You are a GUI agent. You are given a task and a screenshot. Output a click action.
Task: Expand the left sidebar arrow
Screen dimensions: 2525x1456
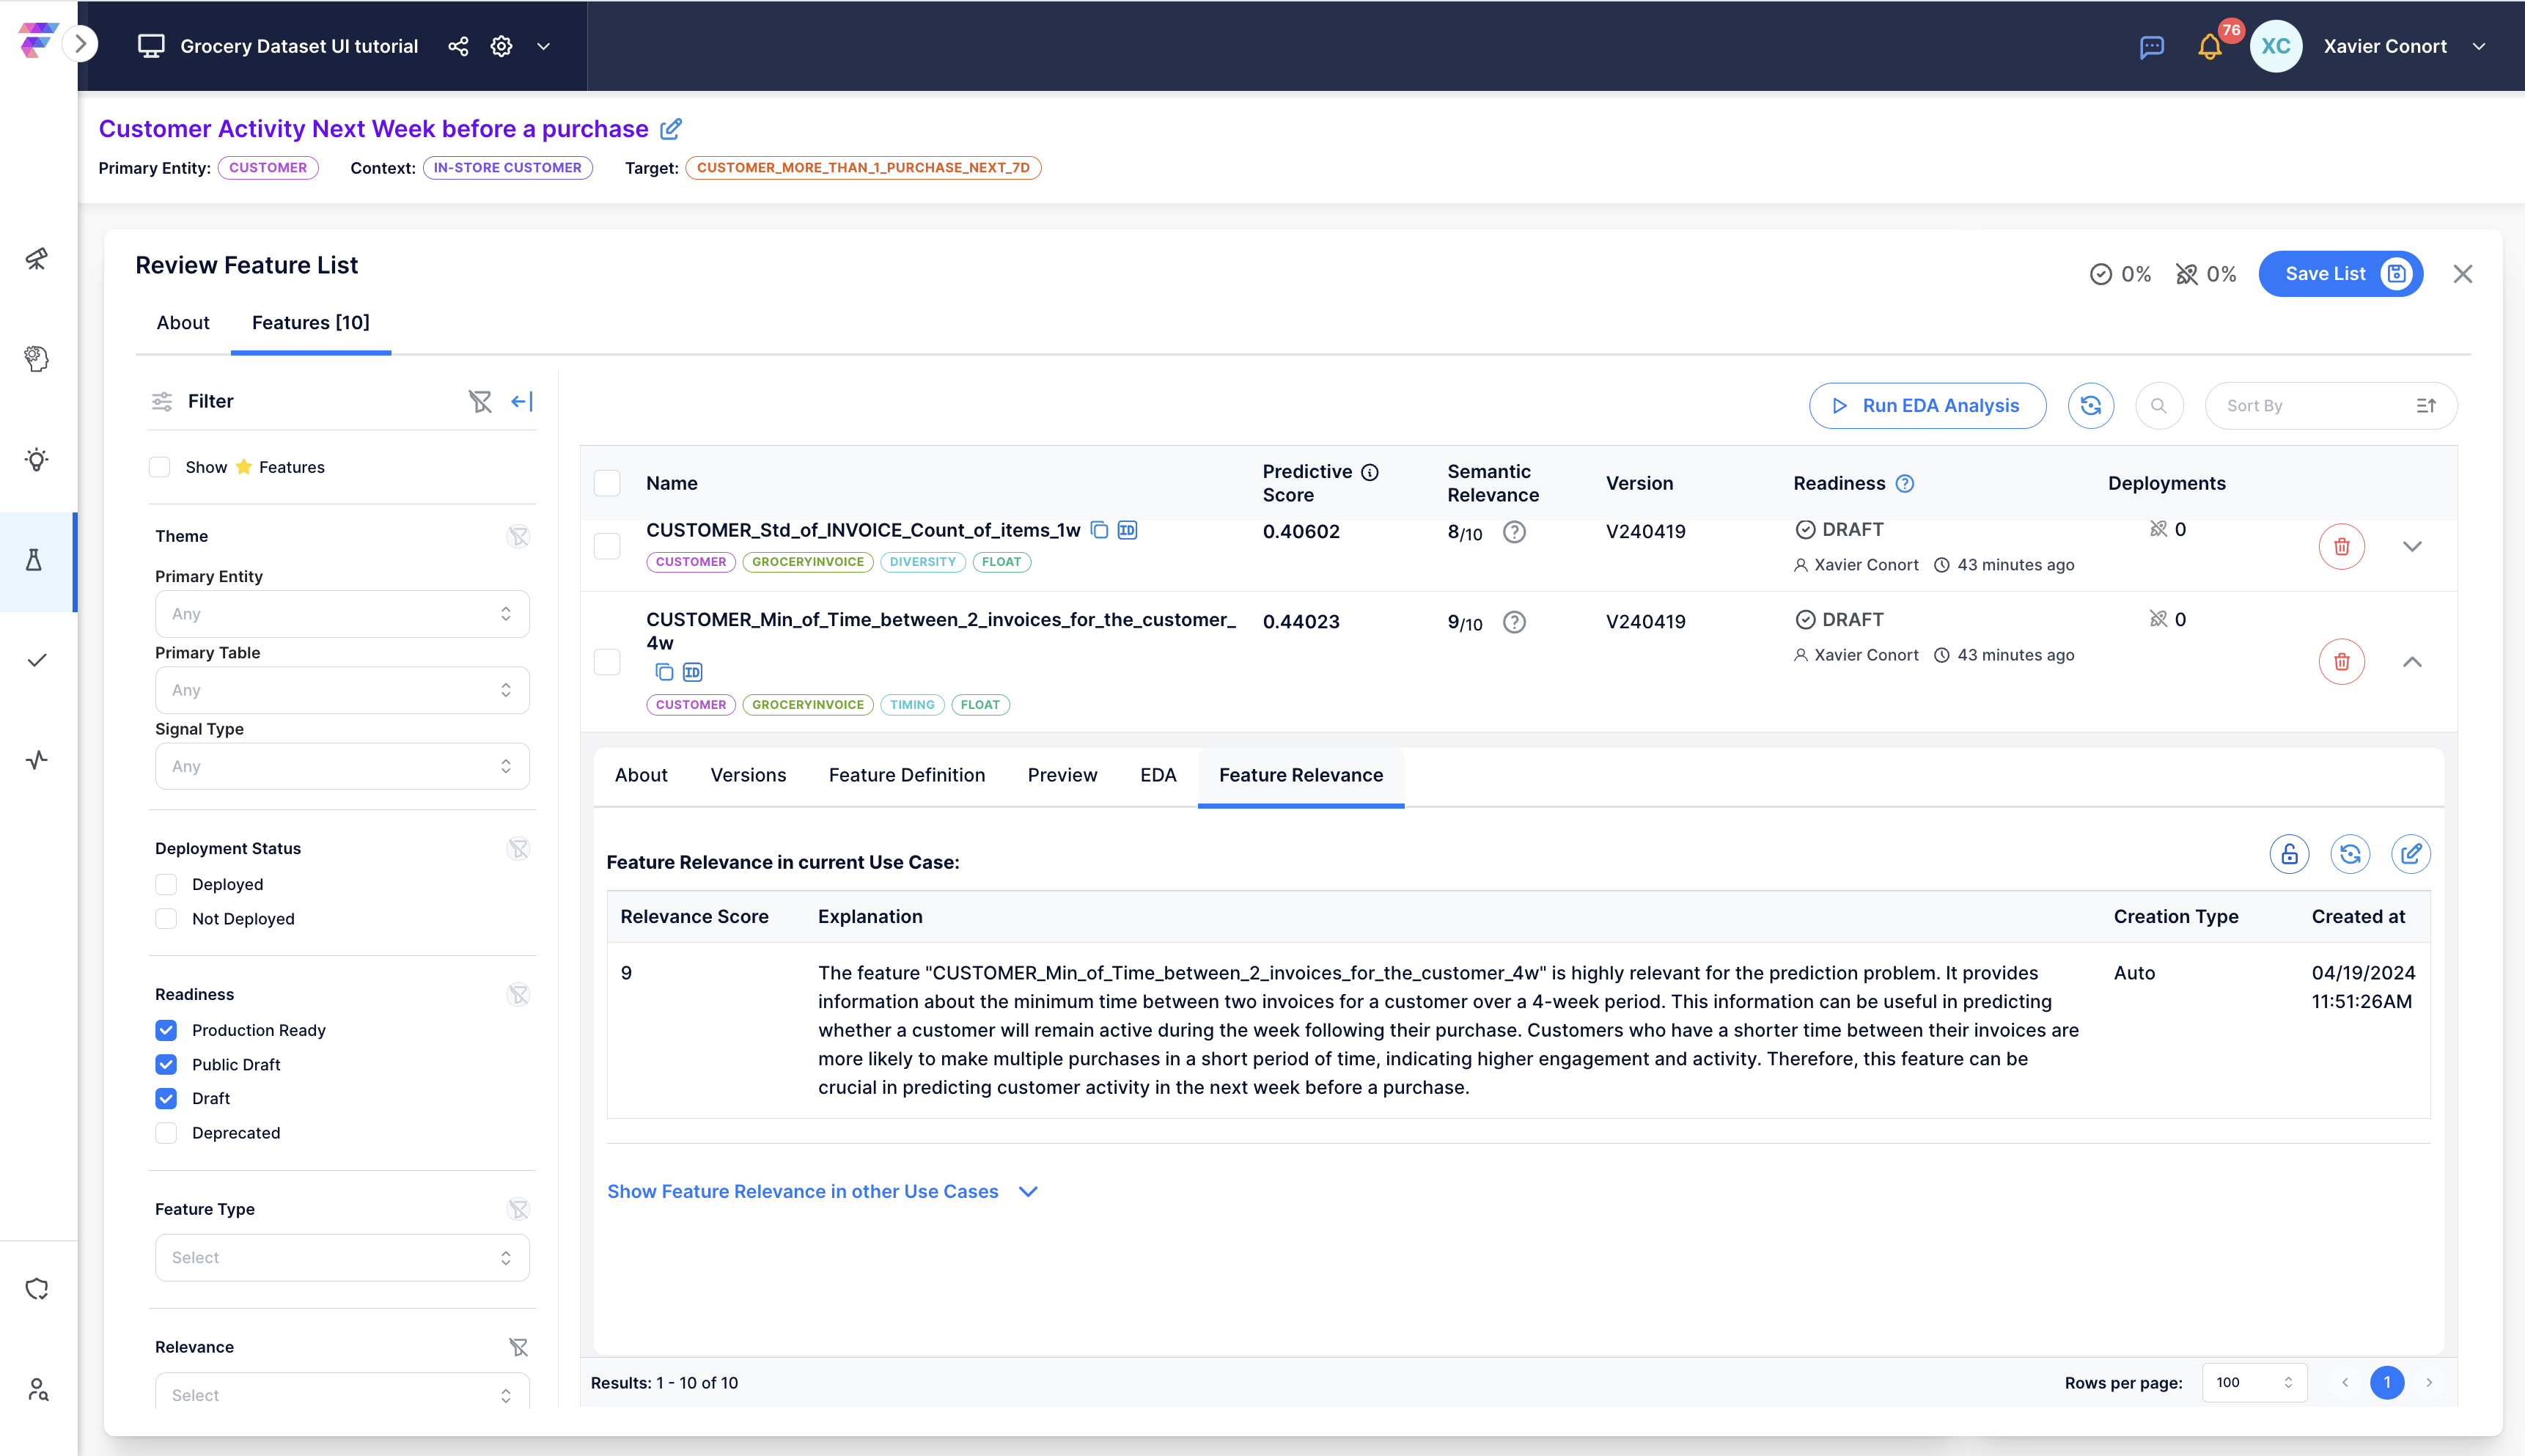(x=80, y=45)
